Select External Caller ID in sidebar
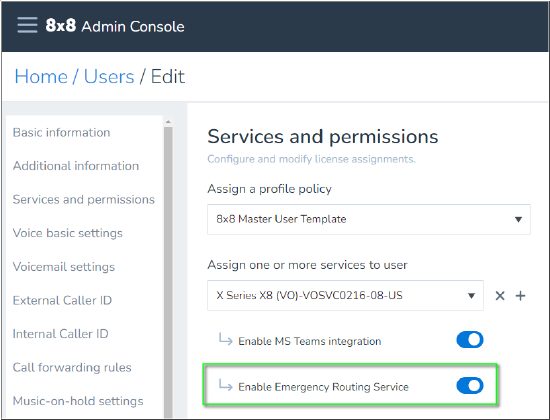Viewport: 550px width, 420px height. pyautogui.click(x=62, y=300)
